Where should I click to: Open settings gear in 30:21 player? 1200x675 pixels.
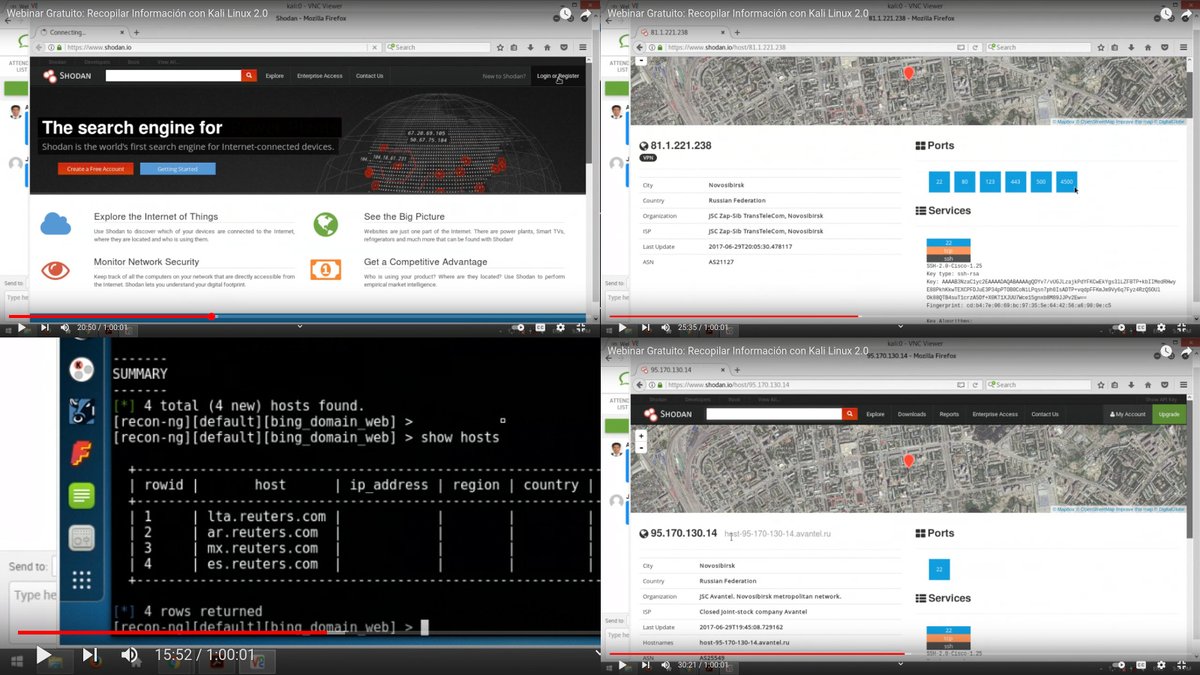coord(1161,664)
